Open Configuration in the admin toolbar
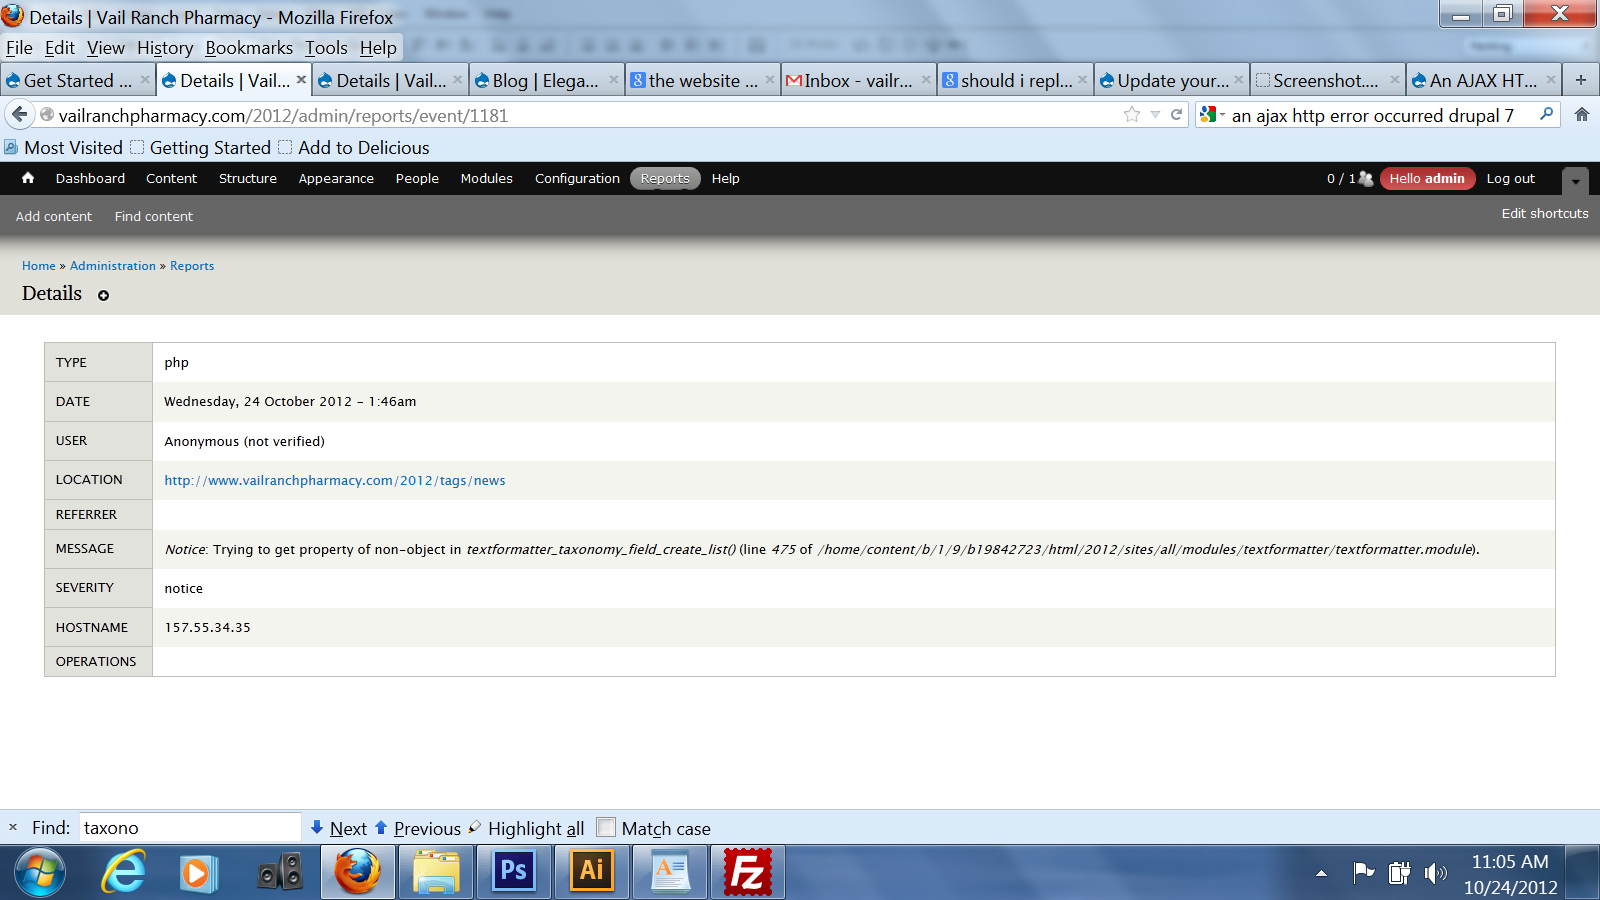This screenshot has height=900, width=1600. 577,178
